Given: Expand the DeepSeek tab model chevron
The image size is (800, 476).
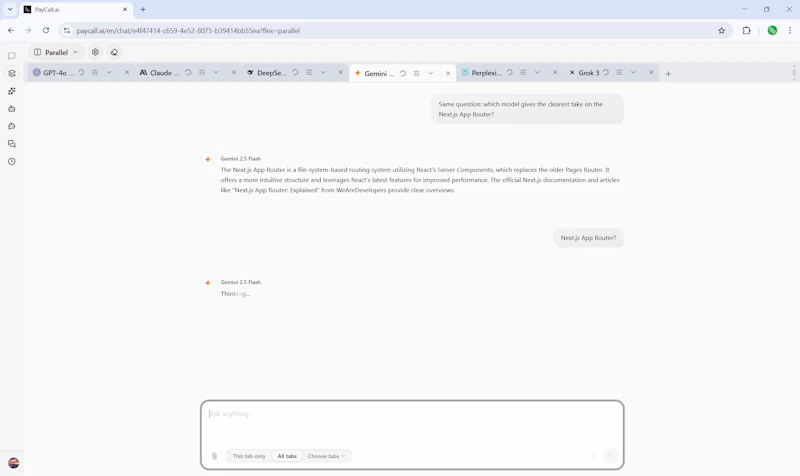Looking at the screenshot, I should coord(323,73).
